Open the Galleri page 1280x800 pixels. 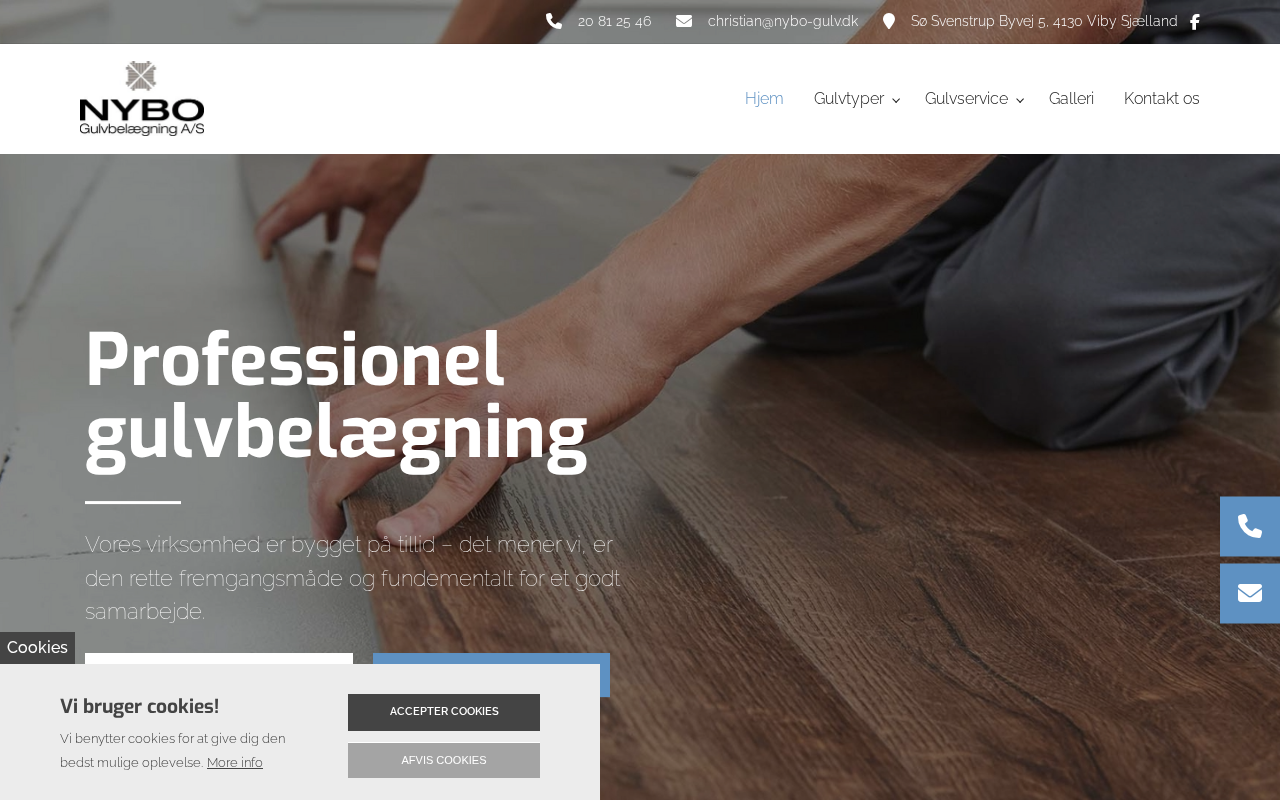(1071, 99)
